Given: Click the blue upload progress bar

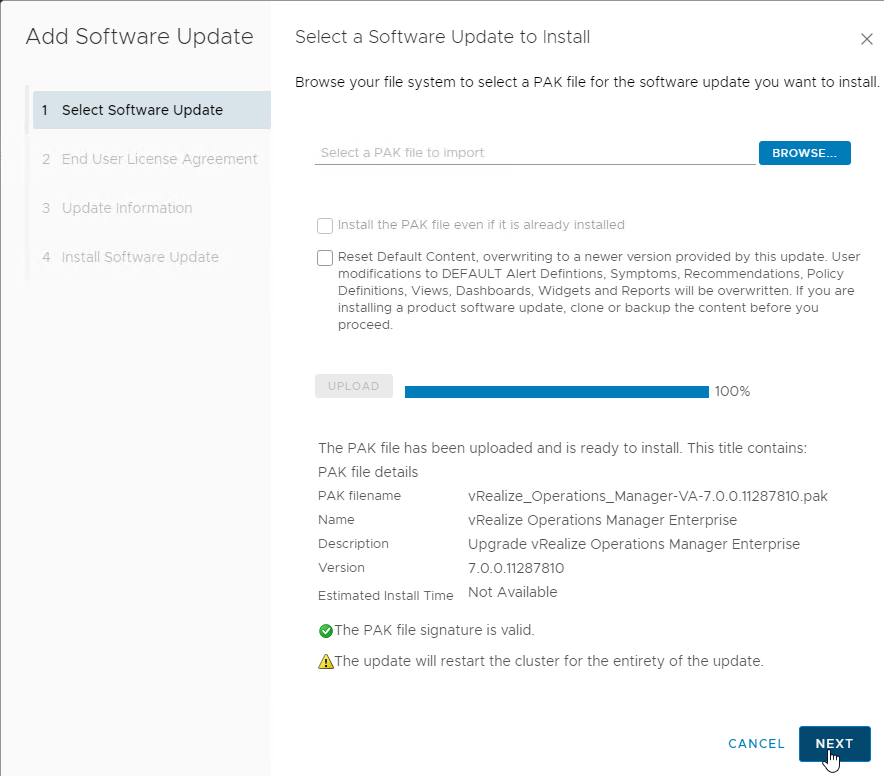Looking at the screenshot, I should tap(556, 392).
